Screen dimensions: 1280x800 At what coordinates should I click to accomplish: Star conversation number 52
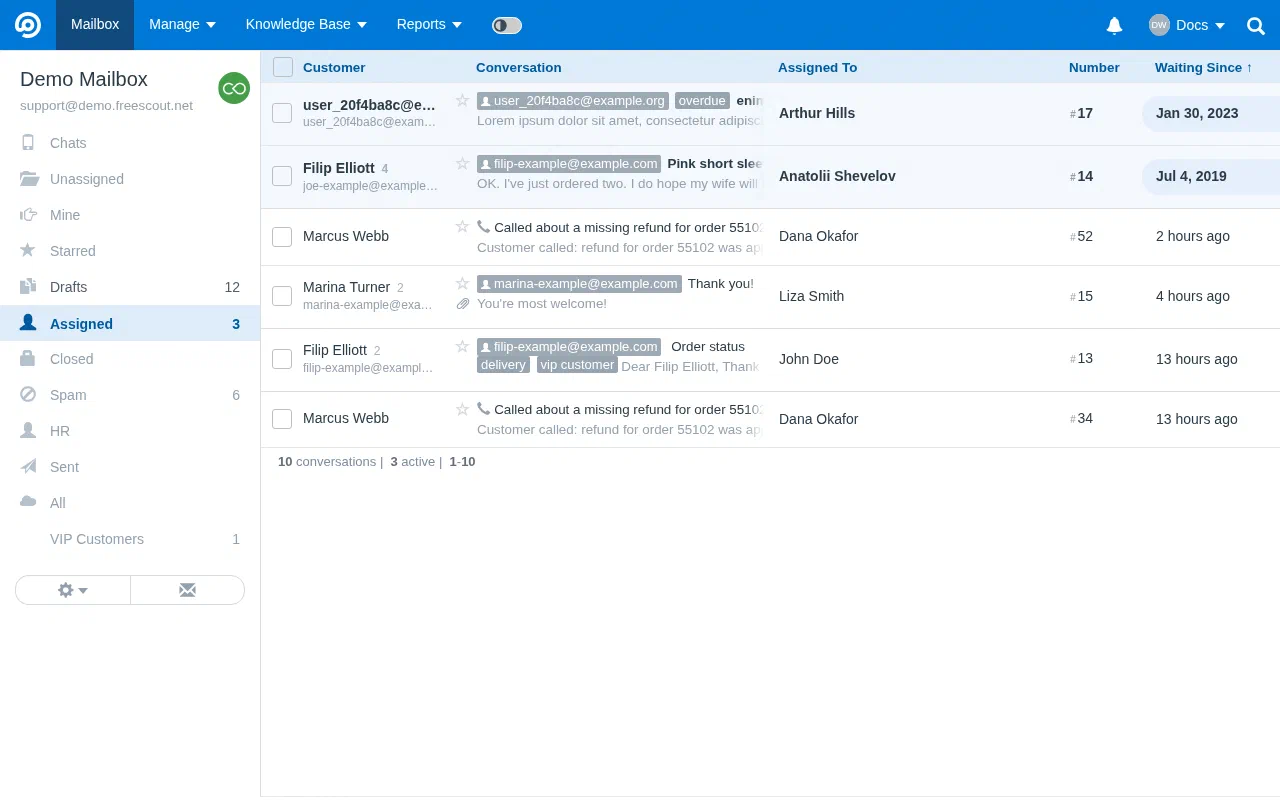pyautogui.click(x=462, y=226)
